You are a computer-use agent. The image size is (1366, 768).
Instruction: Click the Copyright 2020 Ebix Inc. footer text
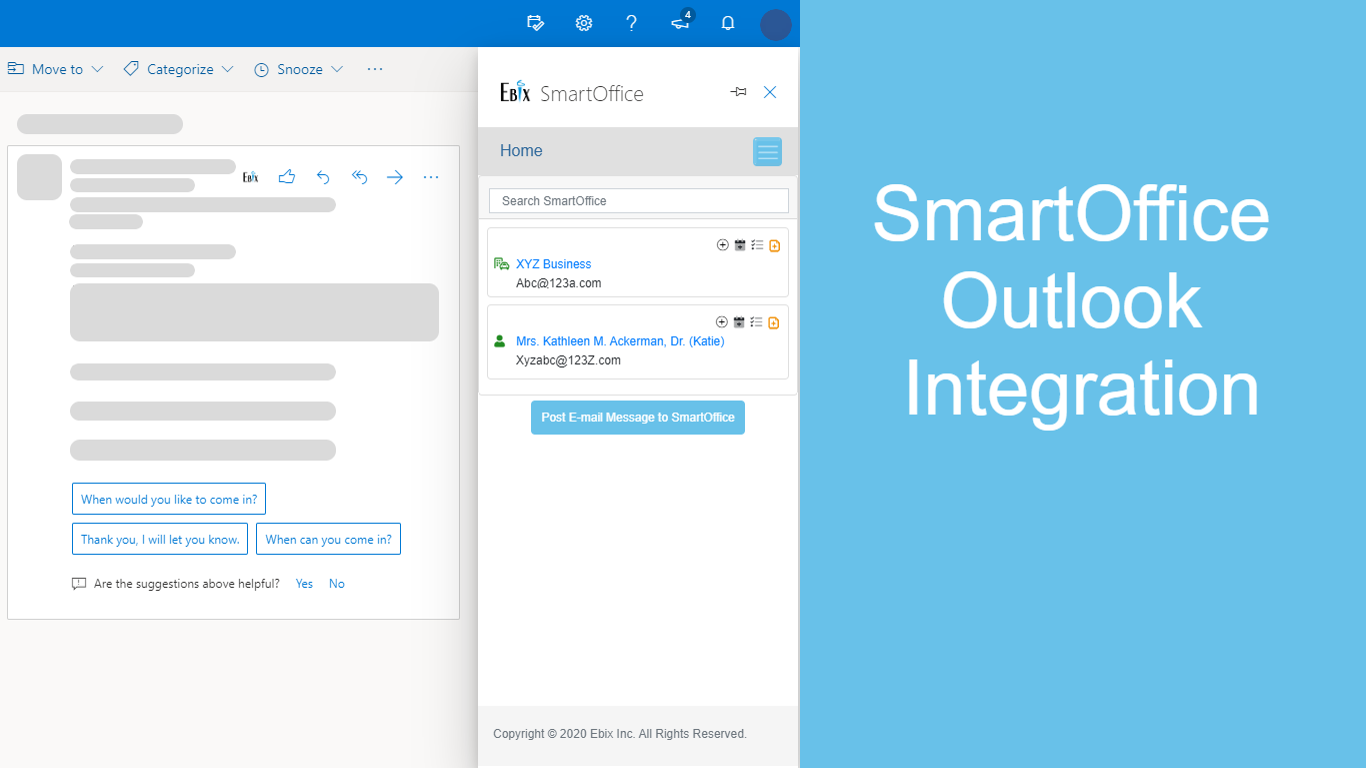point(620,734)
